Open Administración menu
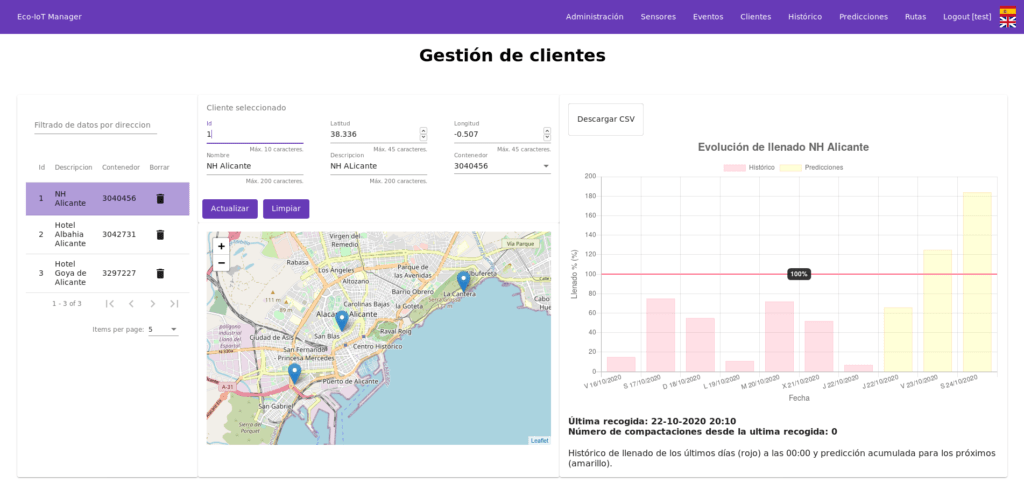The width and height of the screenshot is (1024, 482). tap(594, 17)
